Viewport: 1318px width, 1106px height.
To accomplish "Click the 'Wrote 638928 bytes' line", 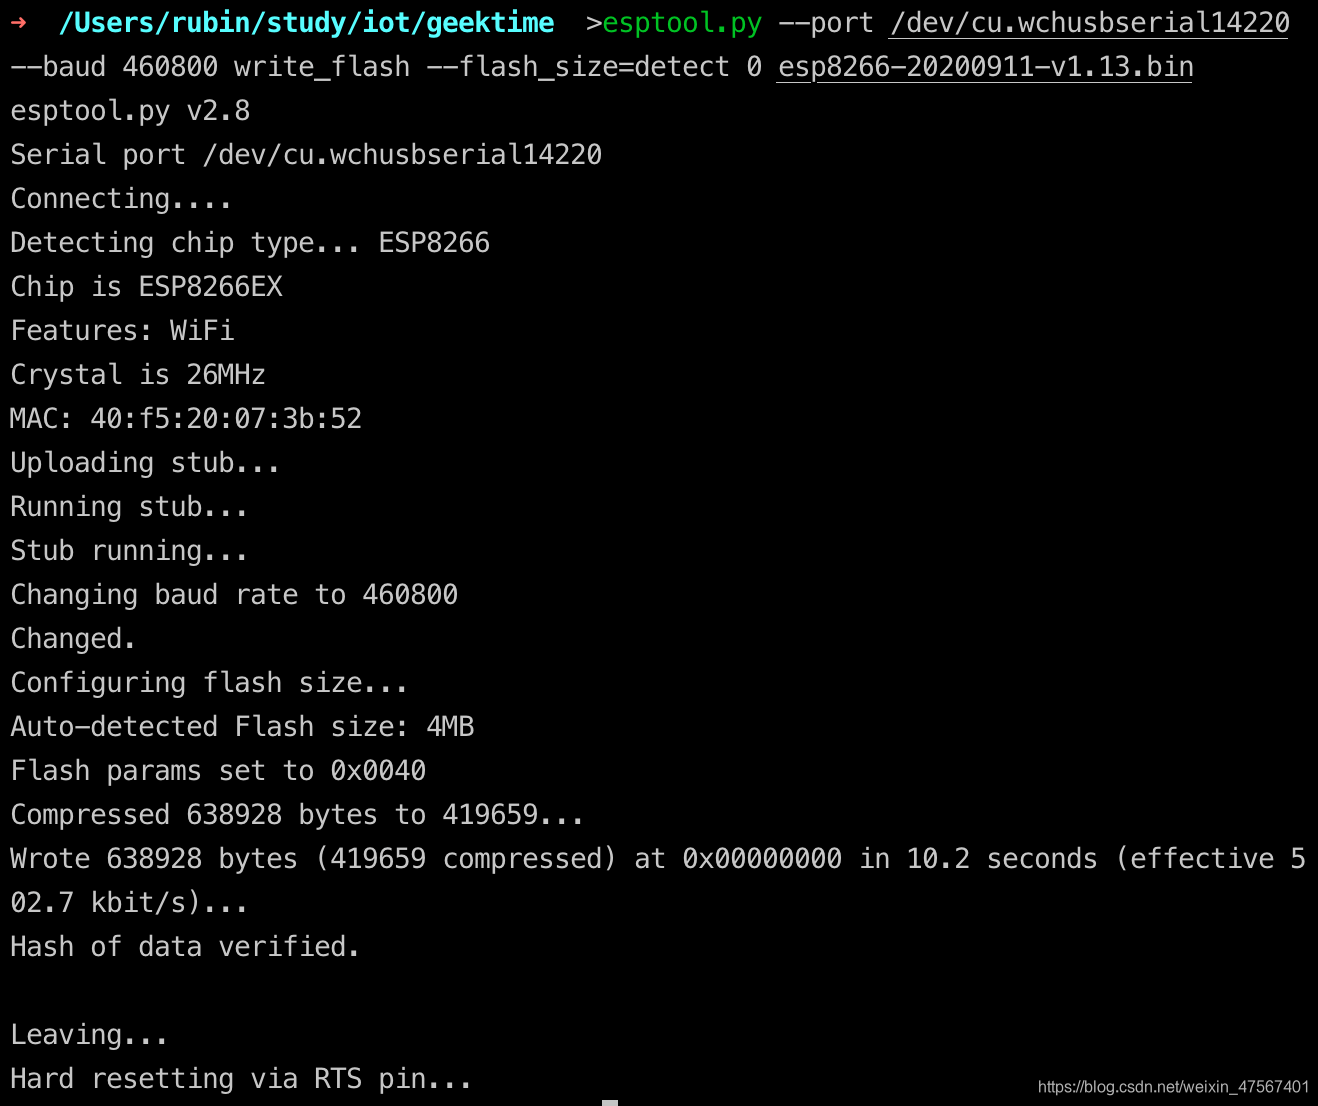I will (x=658, y=859).
